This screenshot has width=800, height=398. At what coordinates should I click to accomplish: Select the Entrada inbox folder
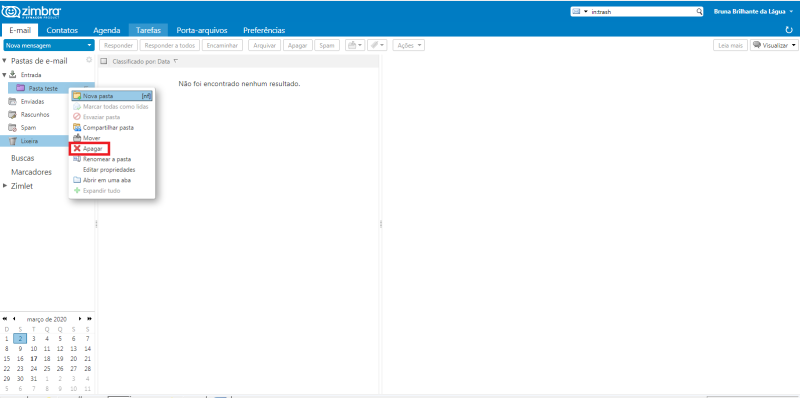tap(31, 74)
